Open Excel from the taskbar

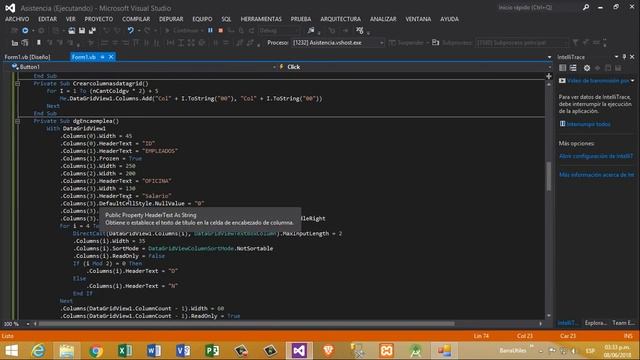(125, 351)
